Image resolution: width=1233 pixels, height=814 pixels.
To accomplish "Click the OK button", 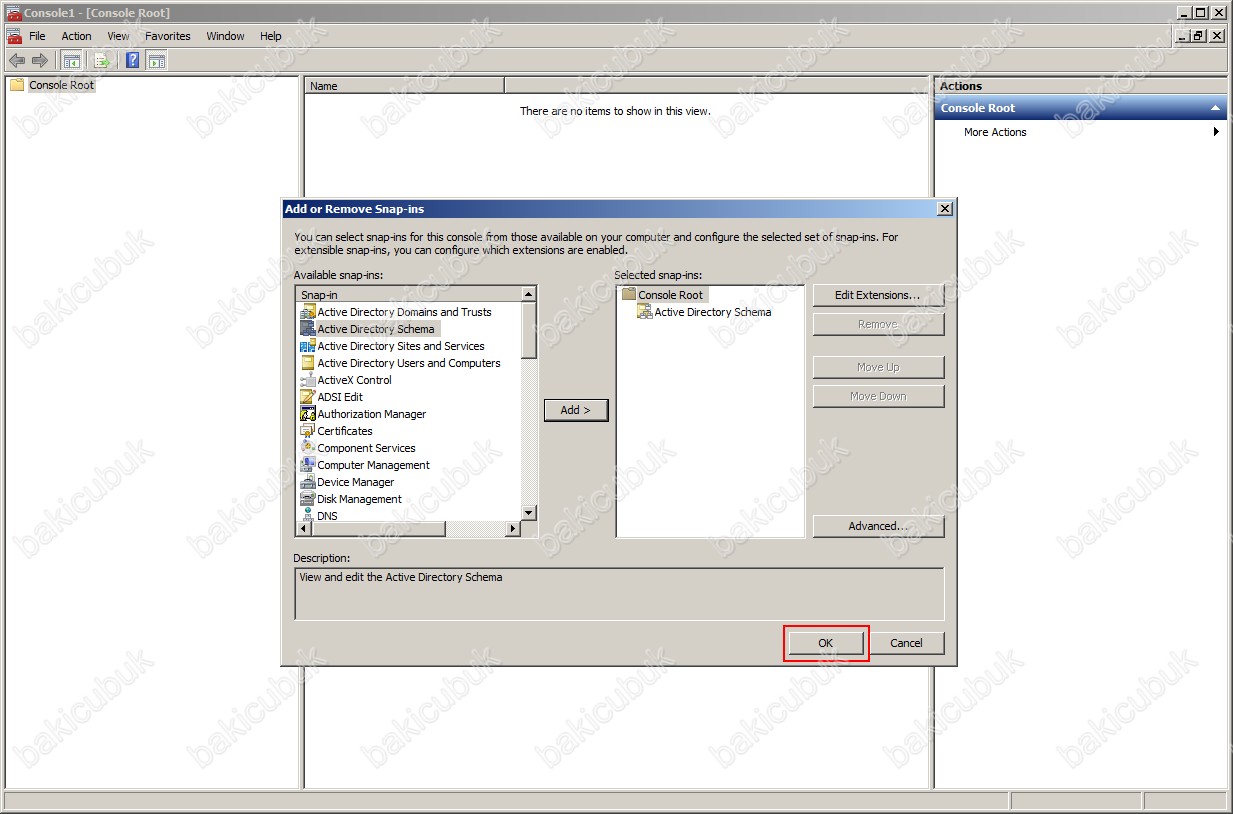I will [826, 643].
